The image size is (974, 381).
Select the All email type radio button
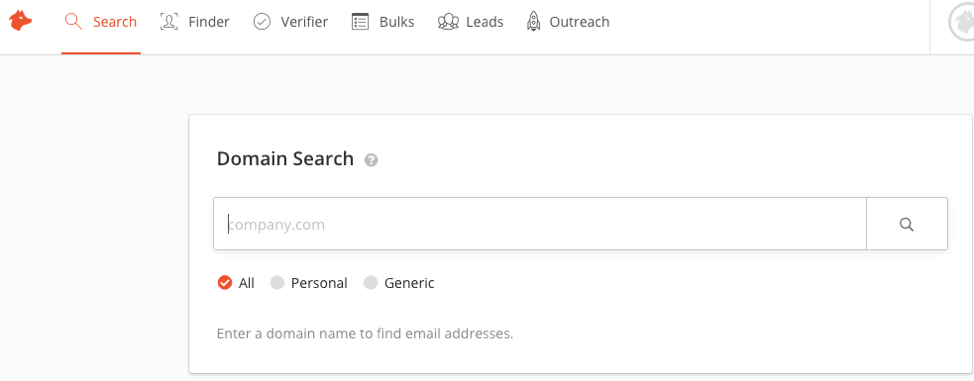(224, 283)
